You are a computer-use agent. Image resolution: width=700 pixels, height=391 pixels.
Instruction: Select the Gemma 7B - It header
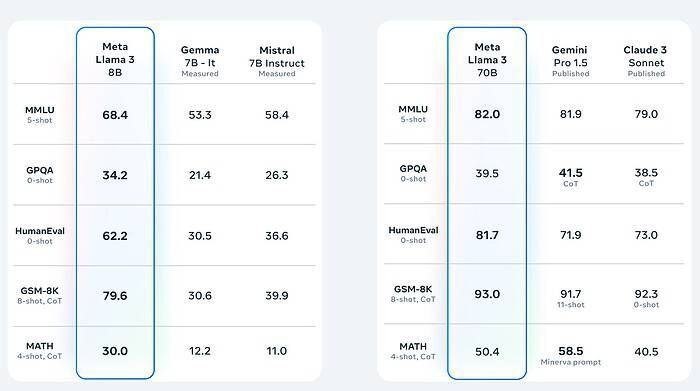click(200, 61)
